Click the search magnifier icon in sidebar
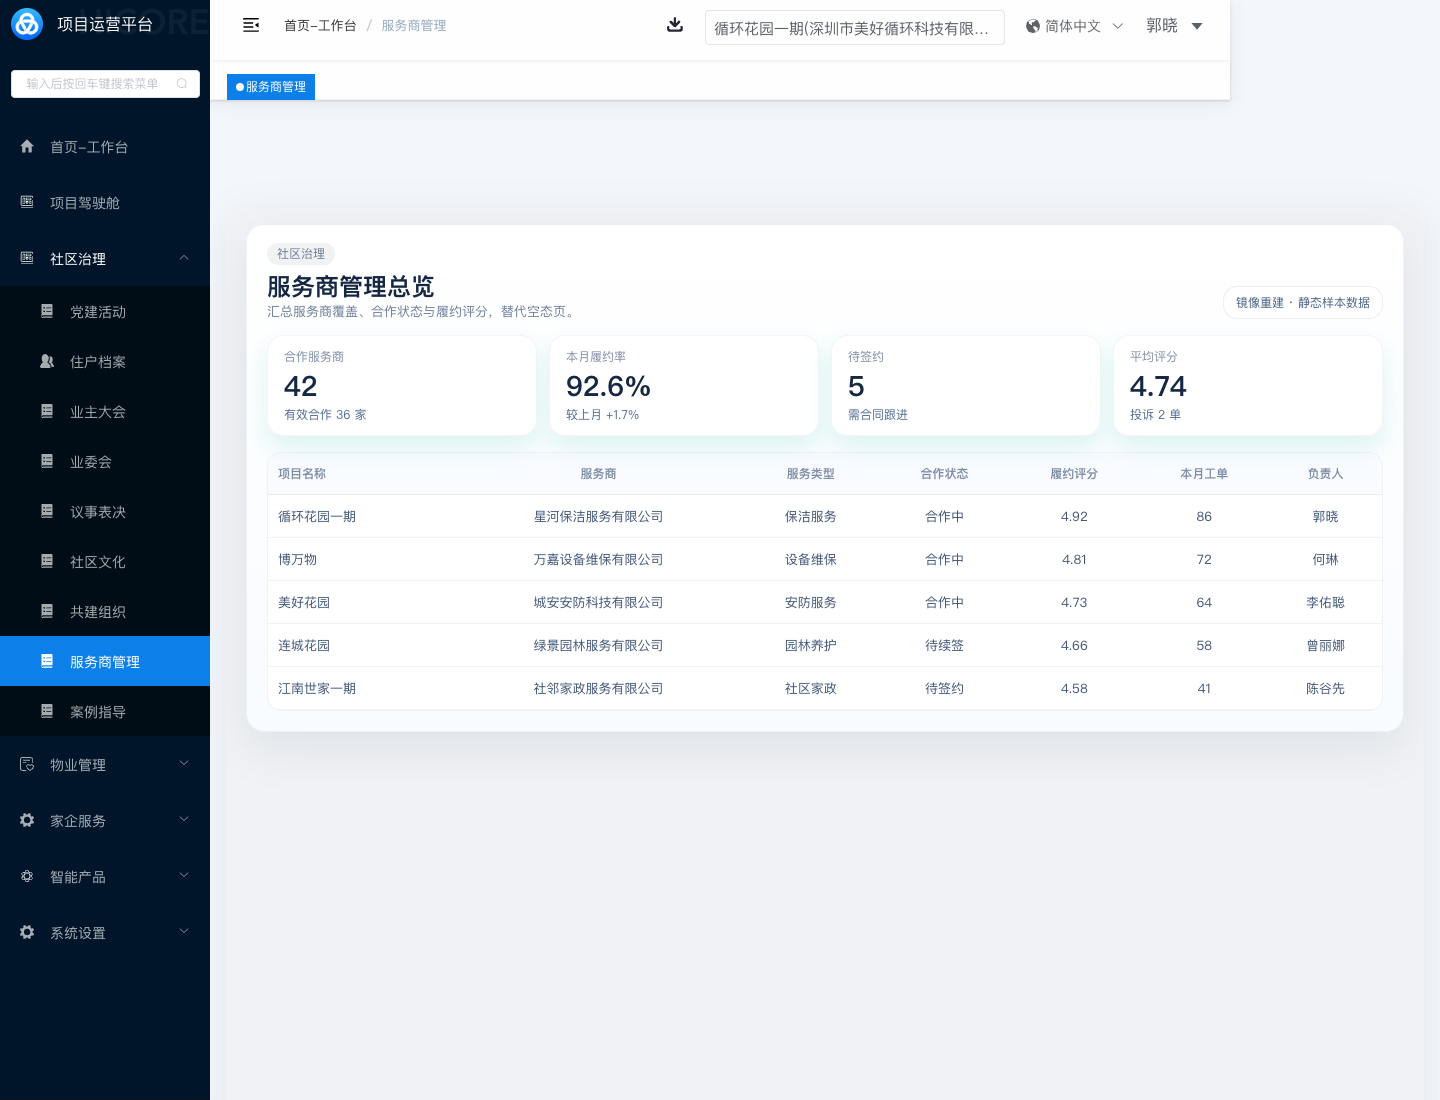This screenshot has width=1440, height=1100. pos(182,84)
